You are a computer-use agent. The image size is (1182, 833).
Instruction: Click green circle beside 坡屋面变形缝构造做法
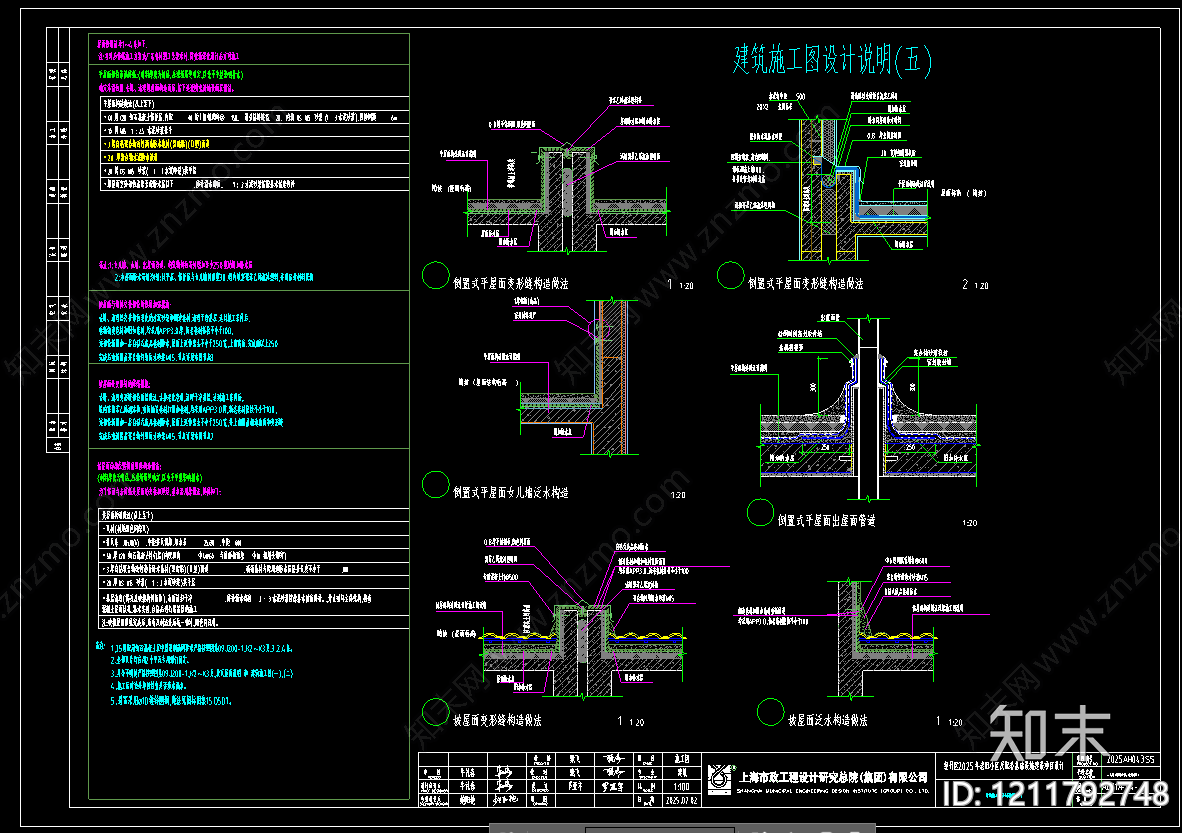click(x=436, y=713)
